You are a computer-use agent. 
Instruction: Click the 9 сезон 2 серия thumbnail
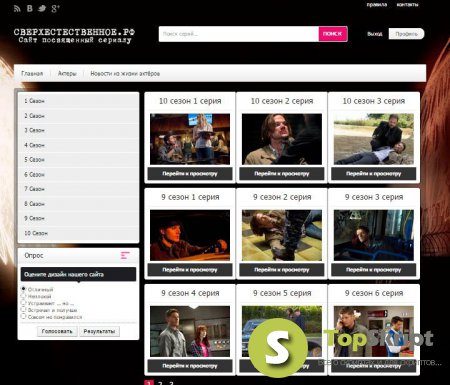click(x=282, y=235)
